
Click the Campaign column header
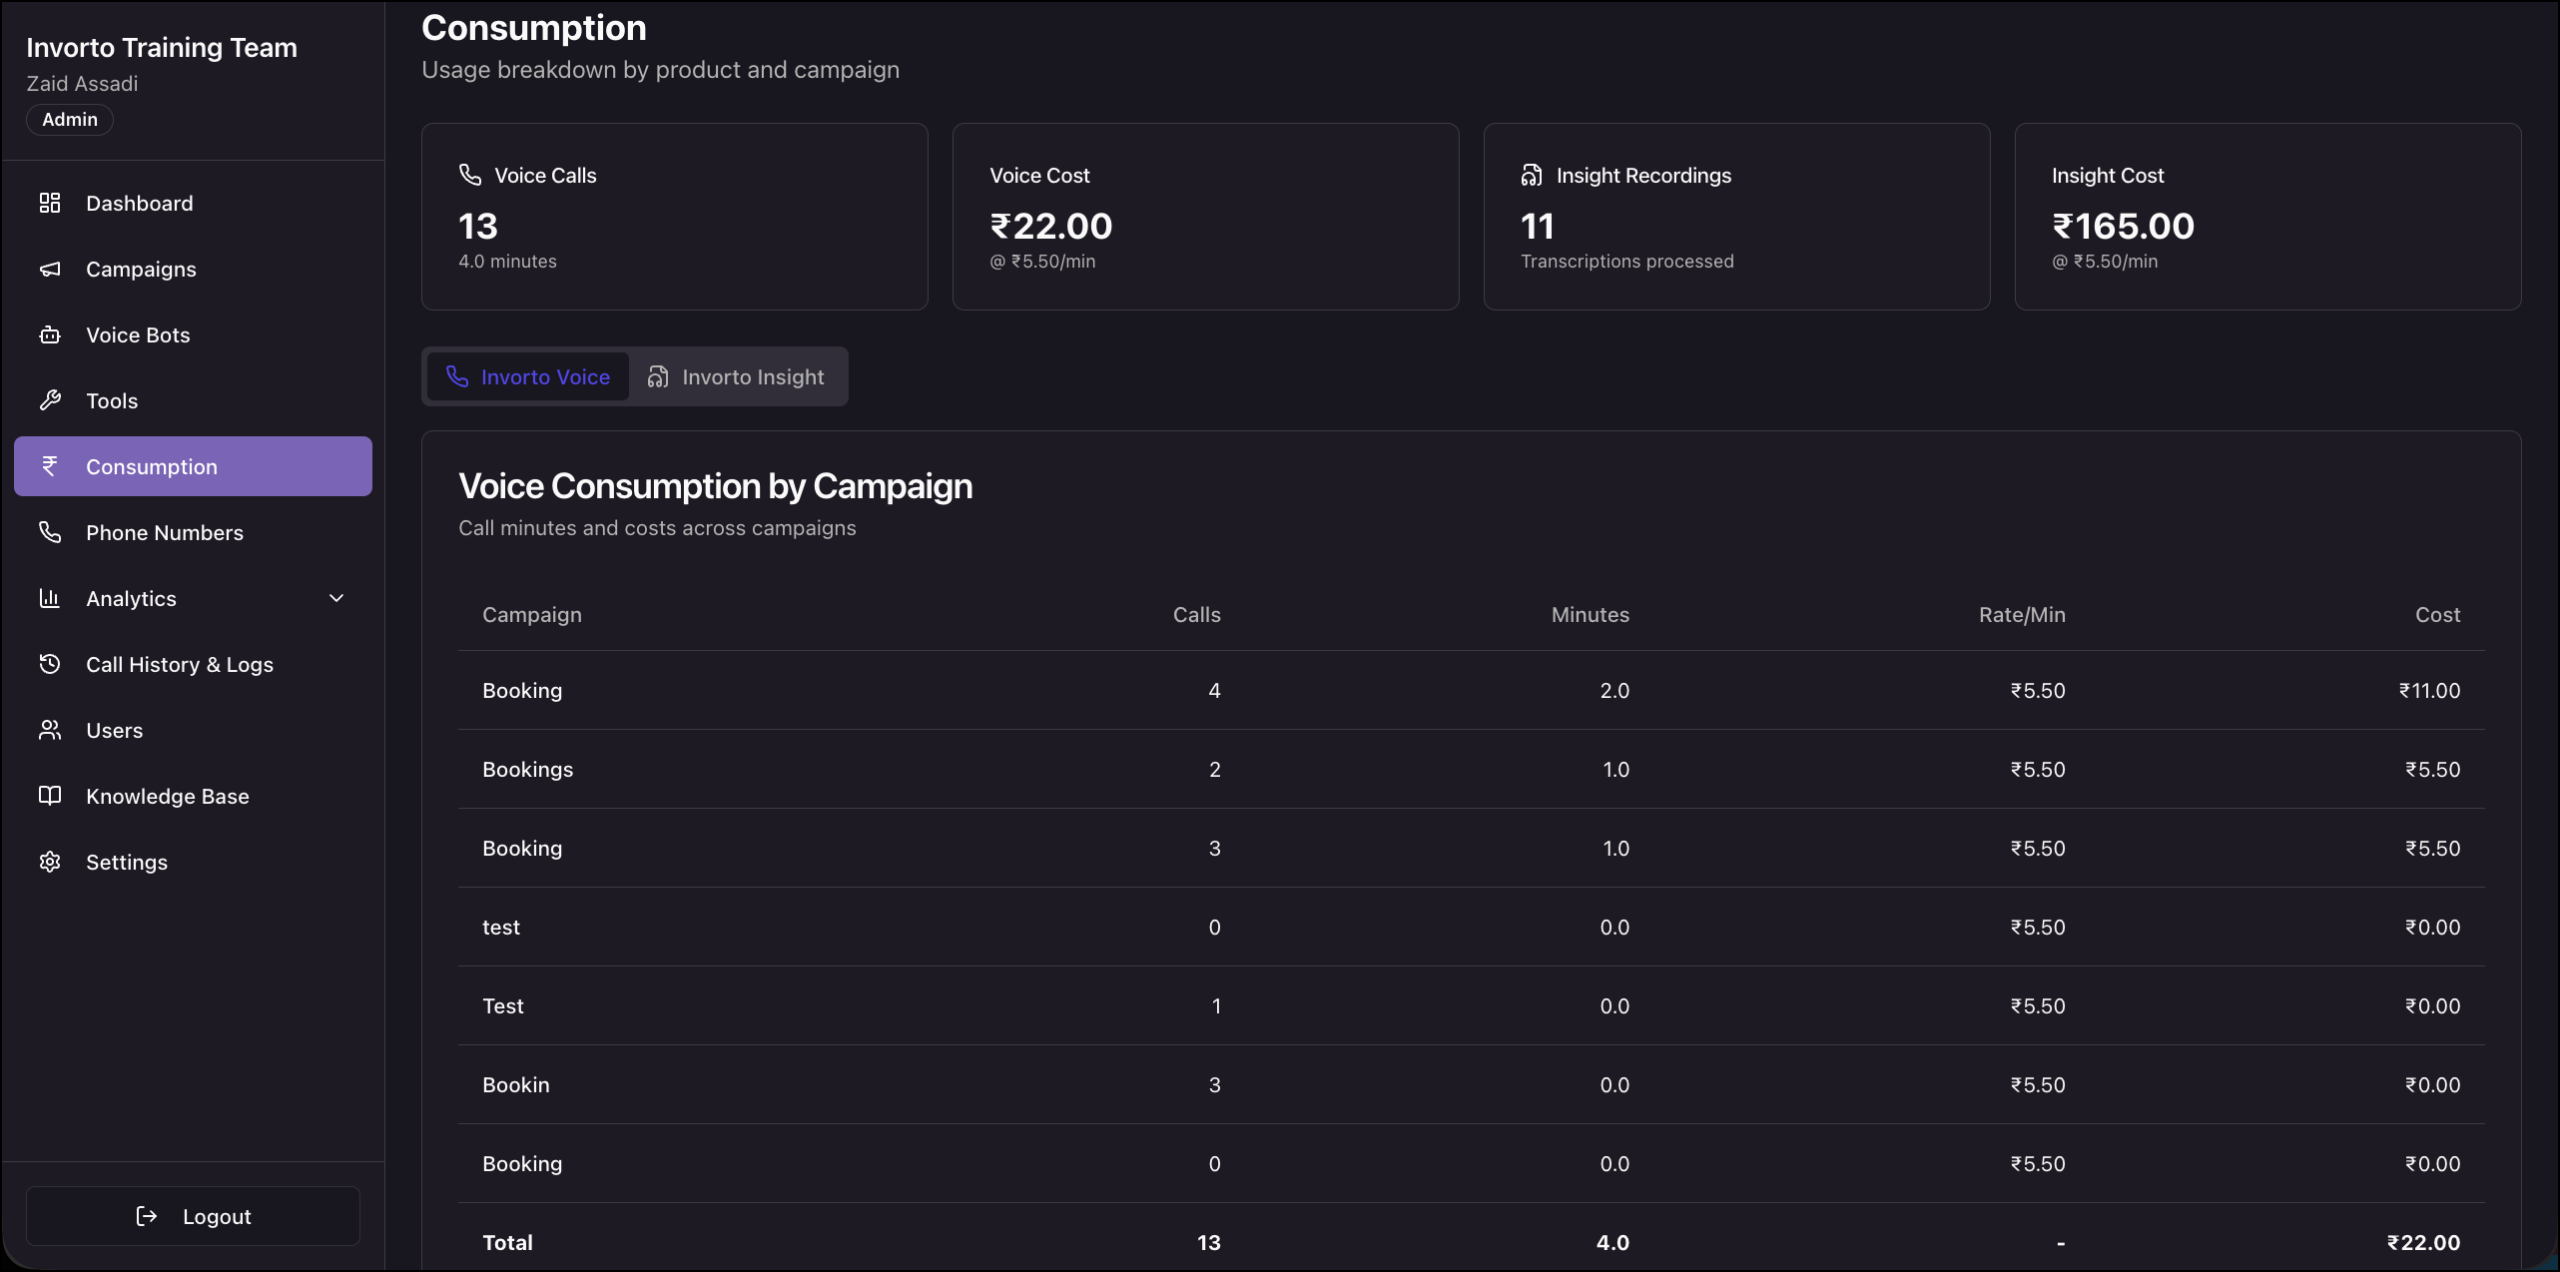532,614
